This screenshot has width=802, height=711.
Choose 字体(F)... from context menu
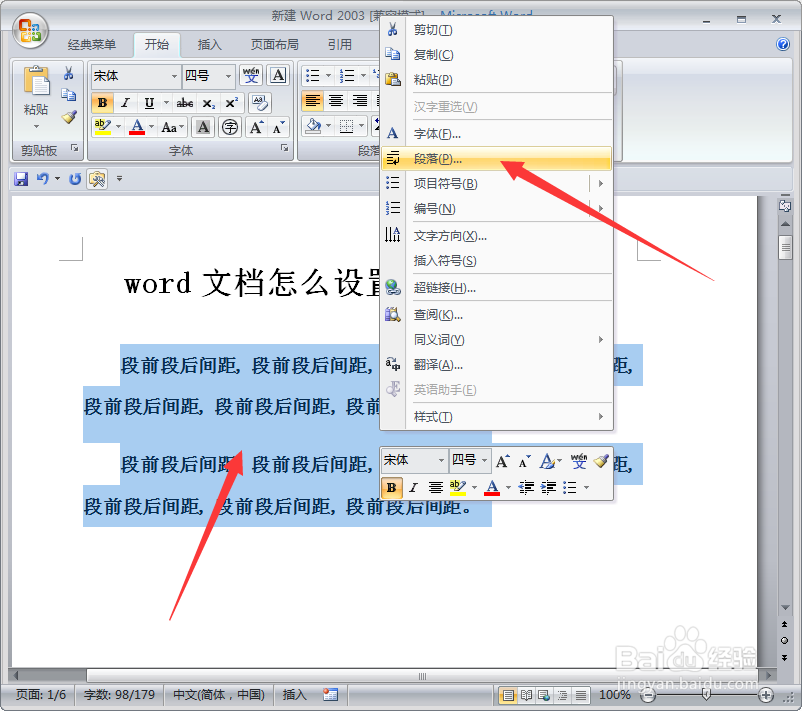click(496, 134)
